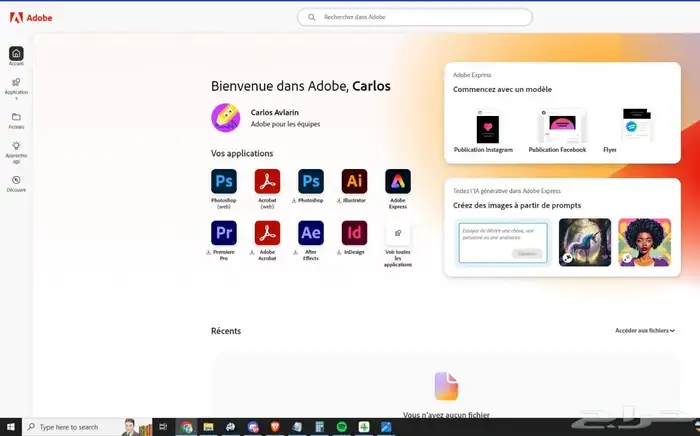Open the Fichiers folder sidebar icon
The image size is (700, 436).
point(16,117)
